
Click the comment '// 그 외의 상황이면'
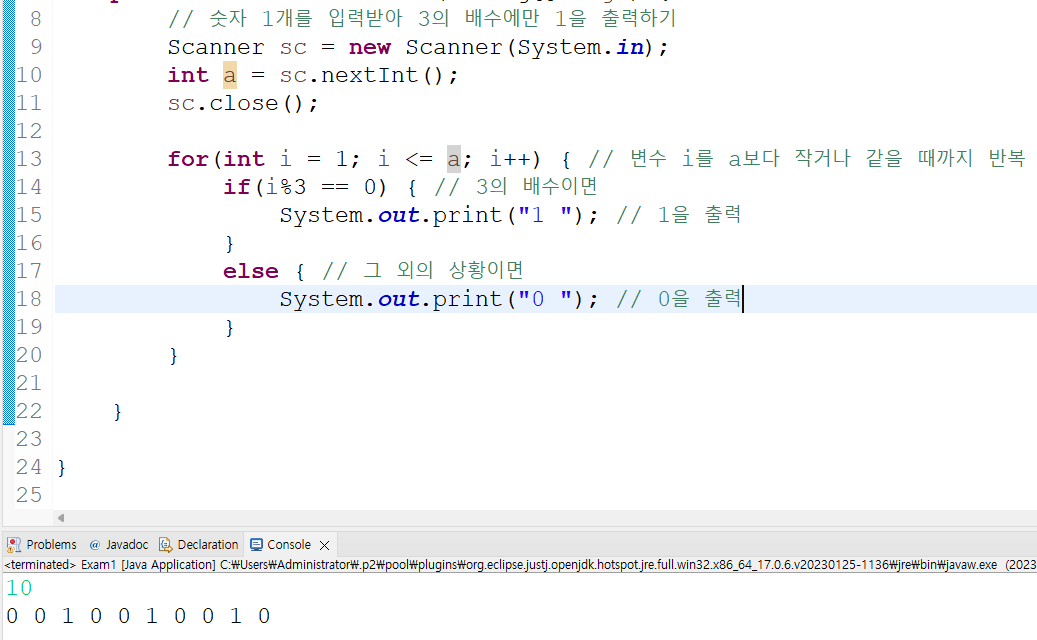click(x=423, y=270)
